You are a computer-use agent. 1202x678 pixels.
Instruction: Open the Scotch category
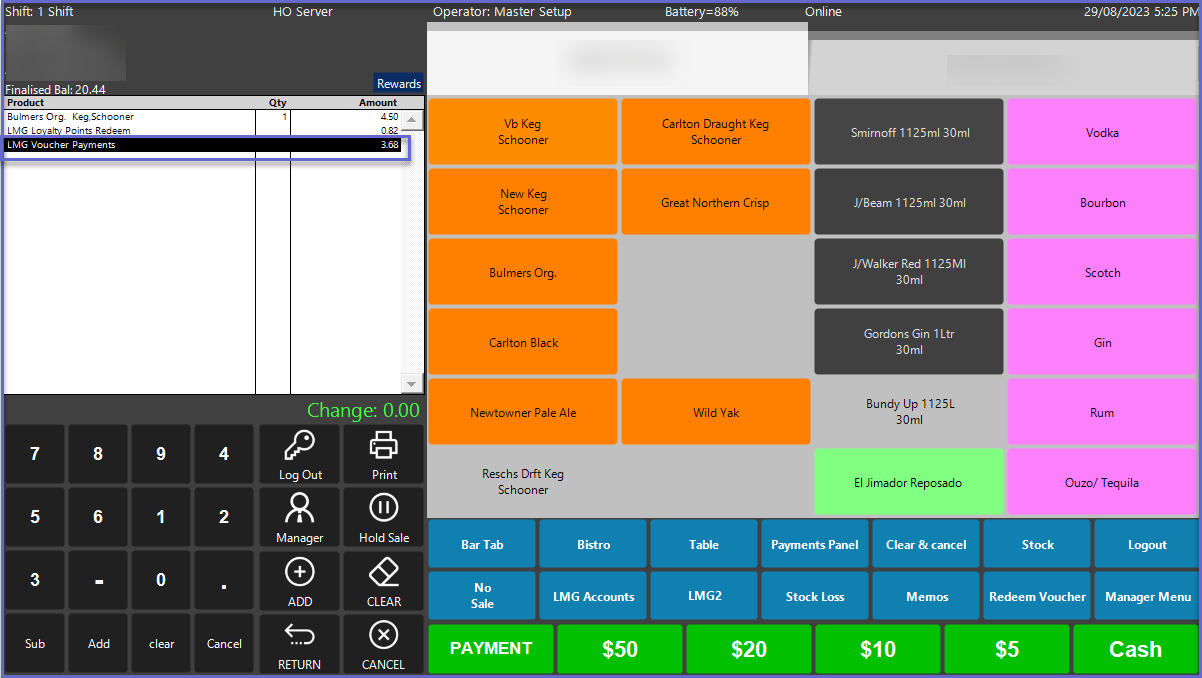click(x=1102, y=272)
